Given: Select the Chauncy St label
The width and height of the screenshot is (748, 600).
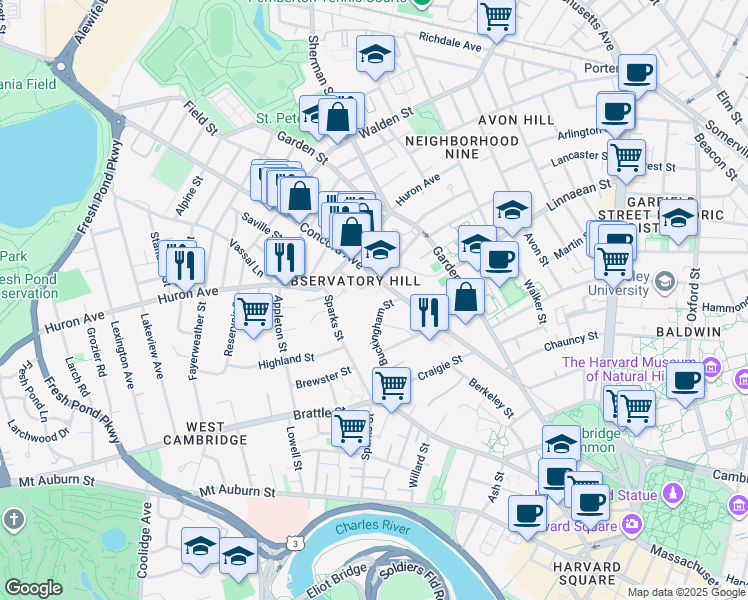Looking at the screenshot, I should point(571,341).
